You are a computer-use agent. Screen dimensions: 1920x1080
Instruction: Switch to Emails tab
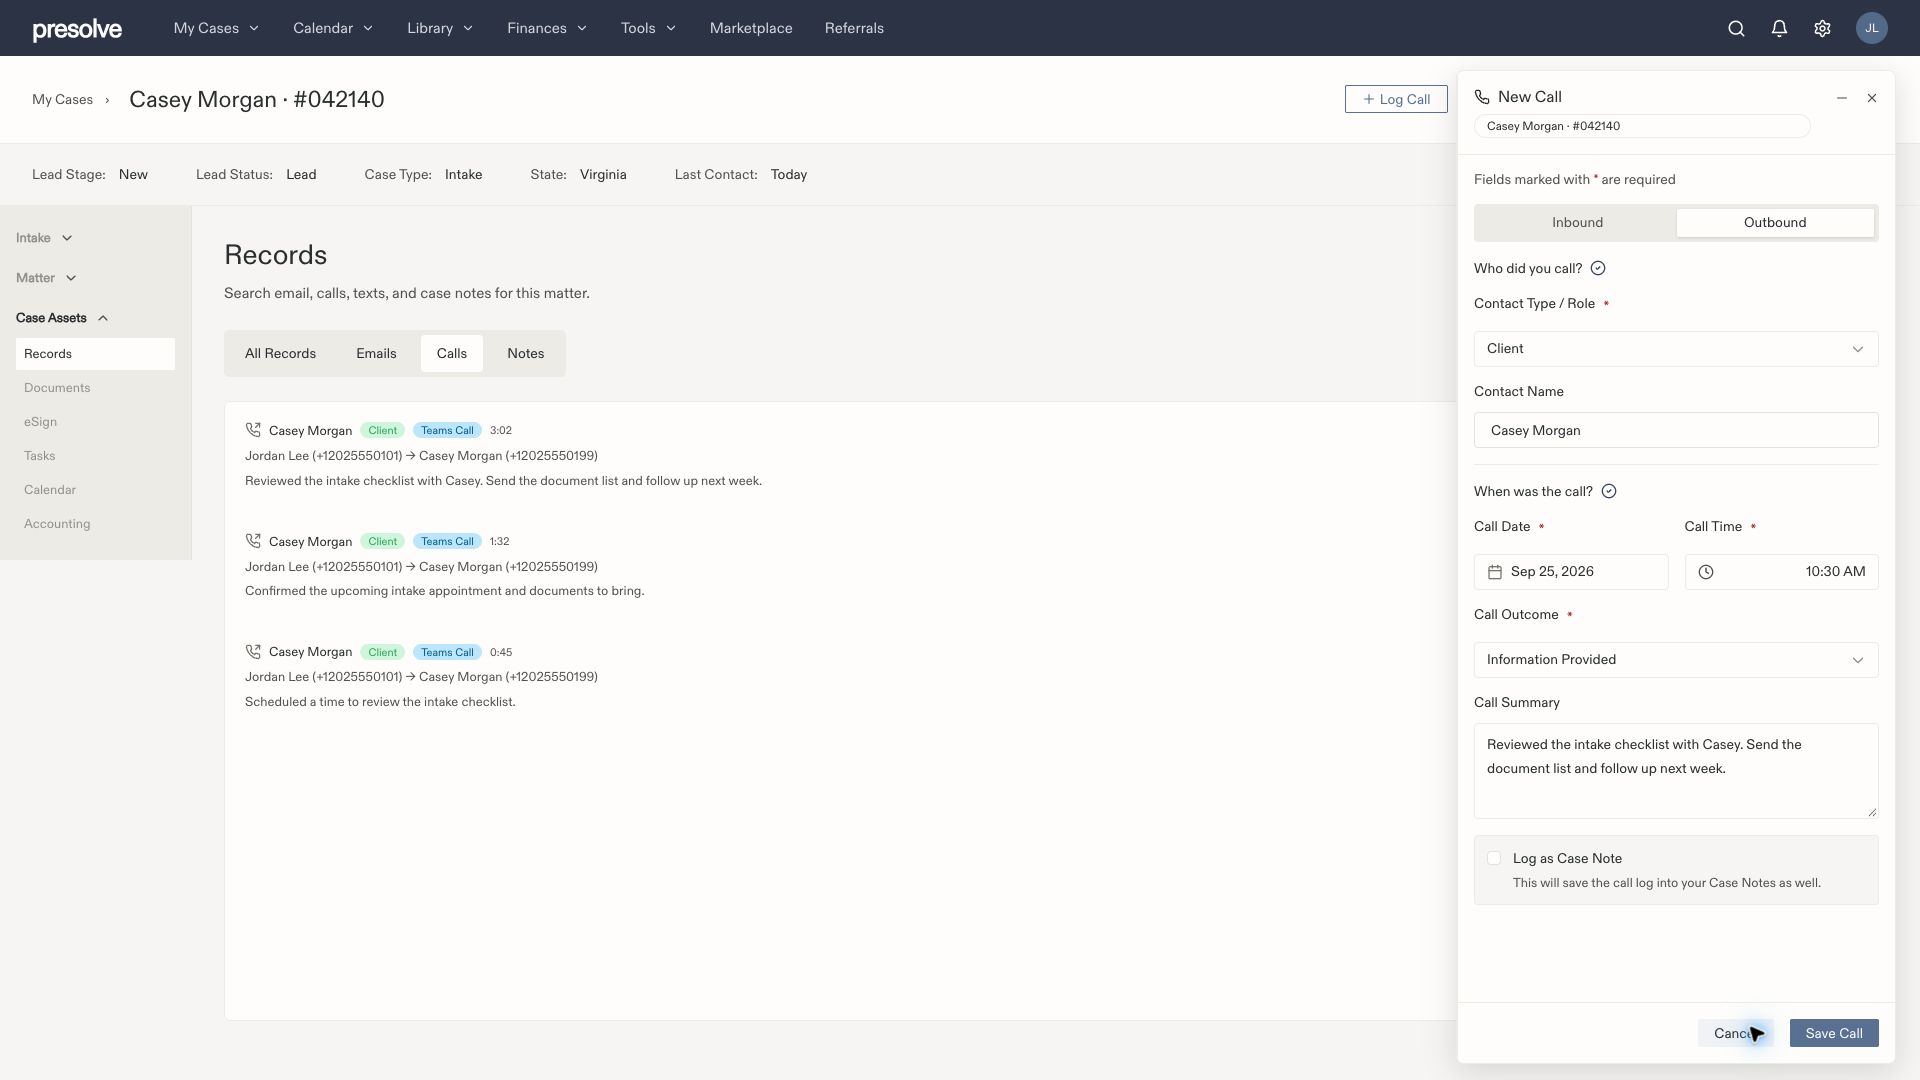tap(376, 353)
